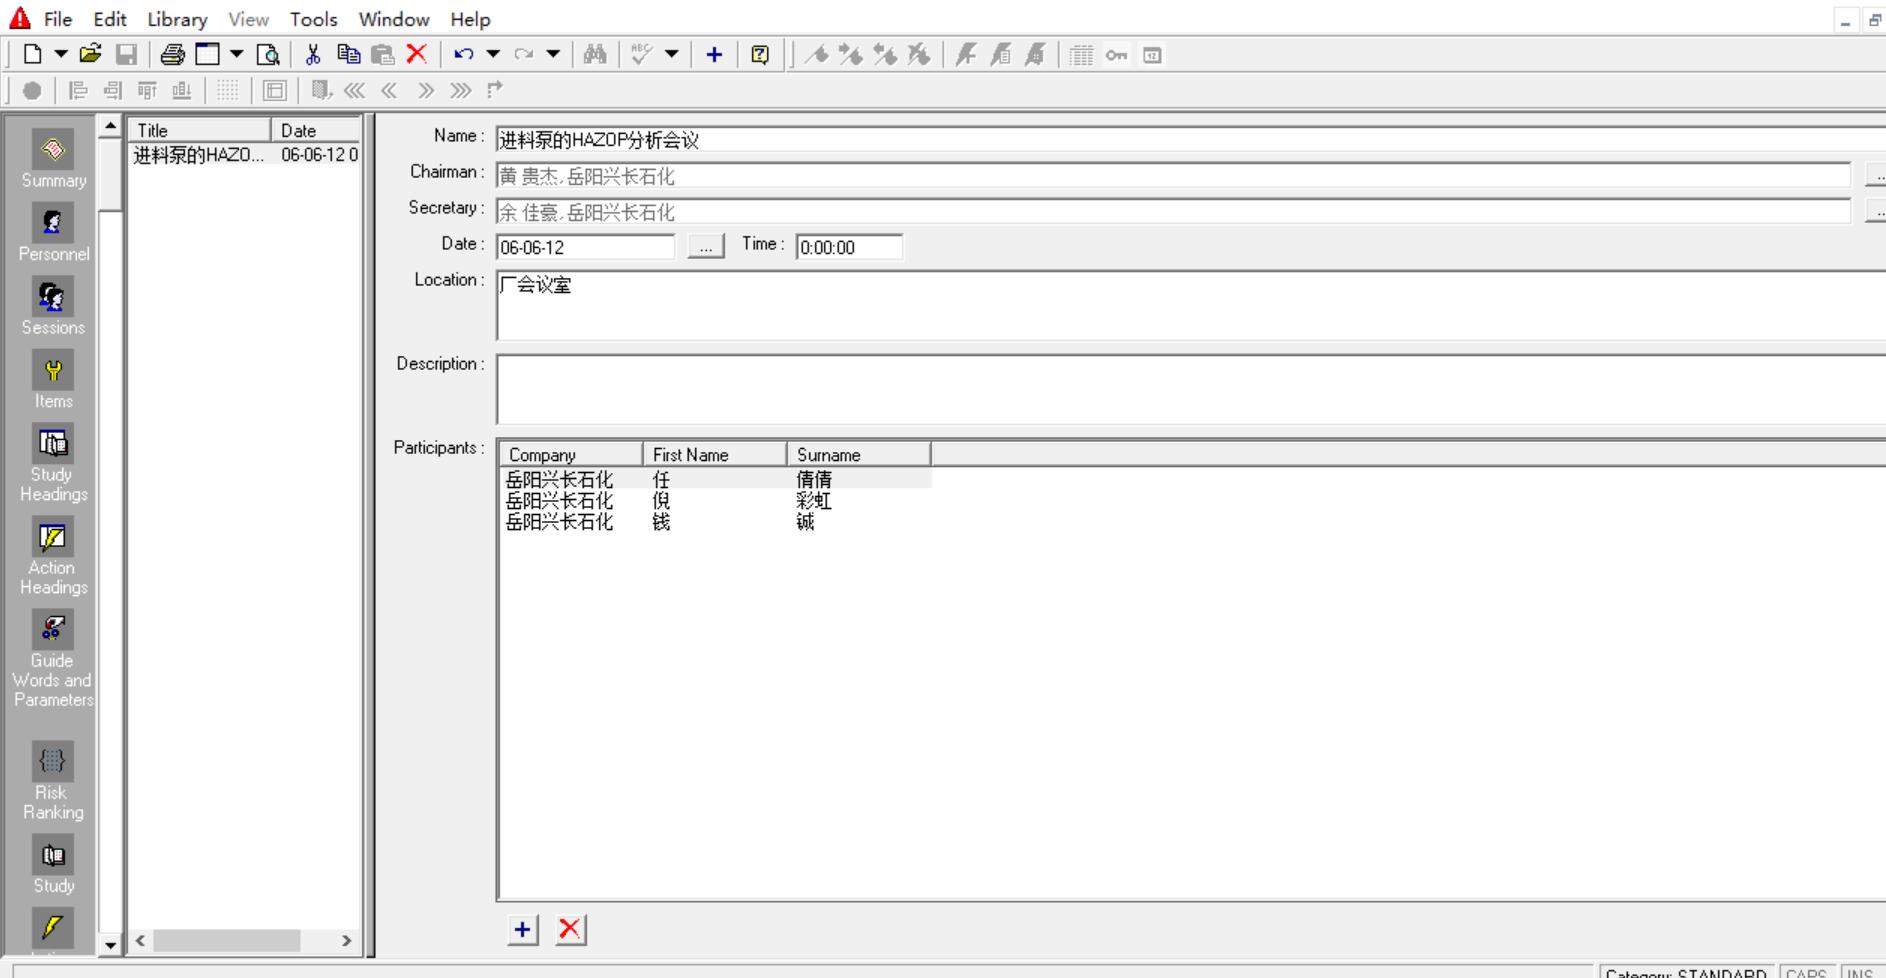Open a file with the folder icon

click(91, 55)
